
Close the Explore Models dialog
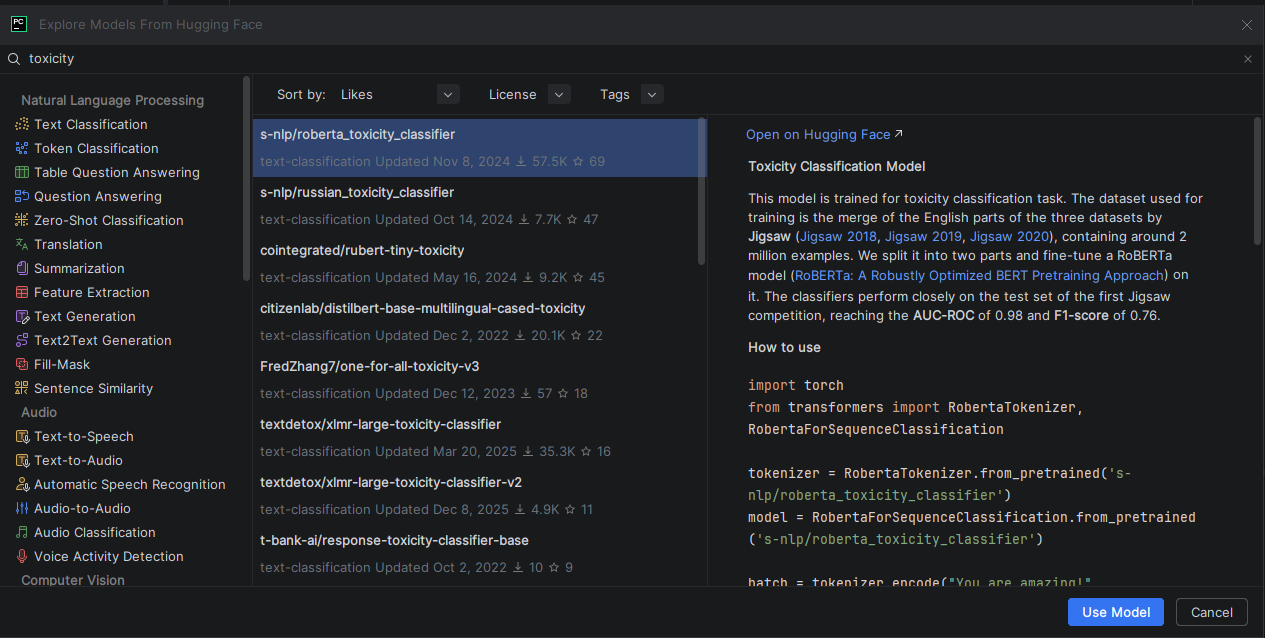[x=1246, y=24]
